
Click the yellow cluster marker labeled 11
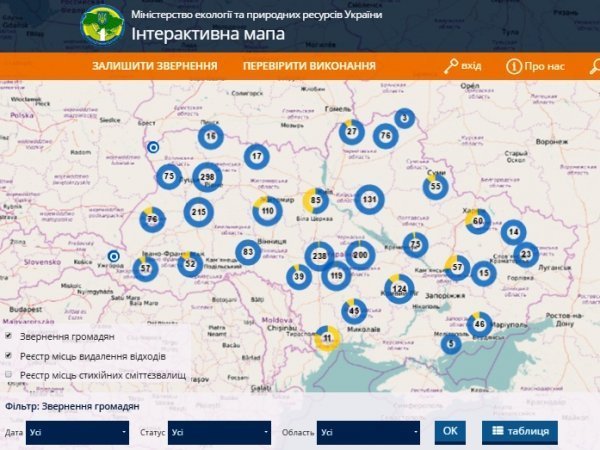(327, 340)
